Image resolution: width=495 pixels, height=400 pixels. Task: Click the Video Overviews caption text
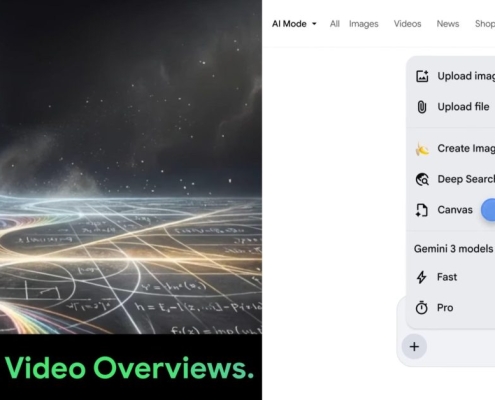click(129, 368)
